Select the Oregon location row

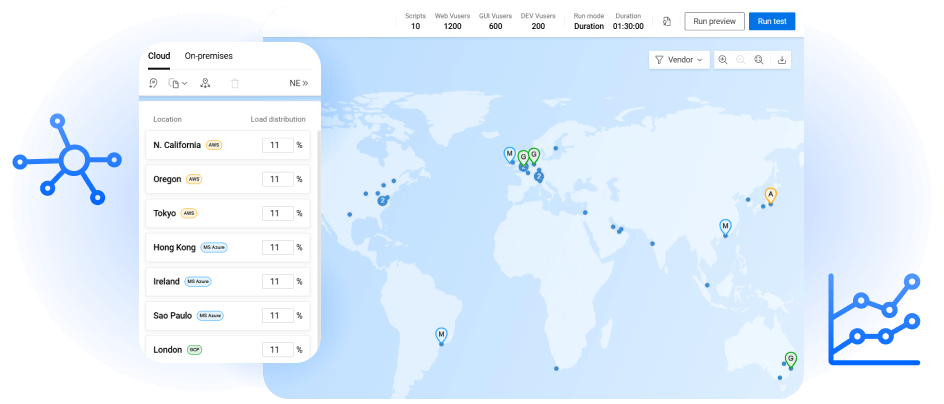click(x=228, y=179)
